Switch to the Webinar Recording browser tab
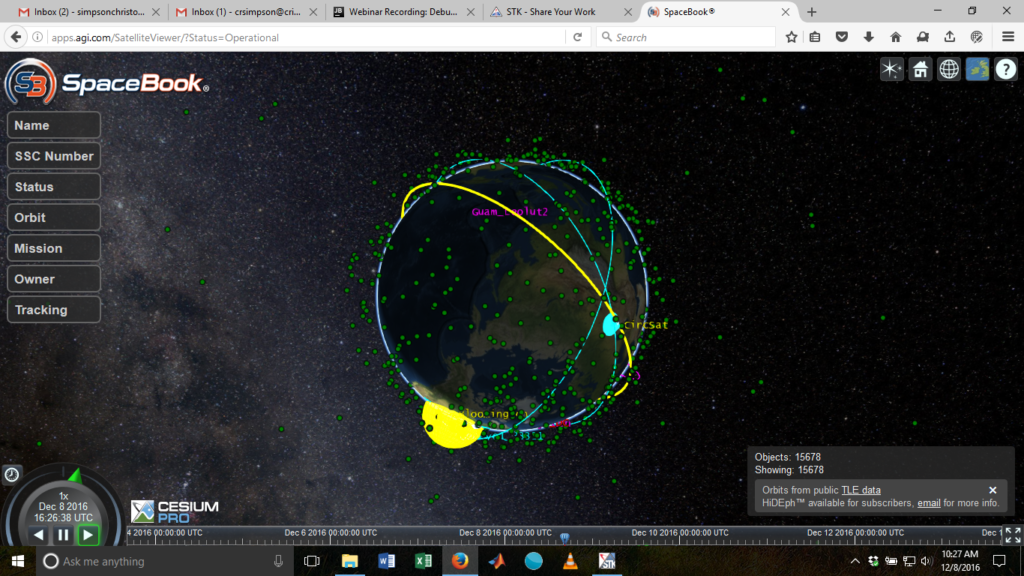The height and width of the screenshot is (576, 1024). tap(404, 13)
